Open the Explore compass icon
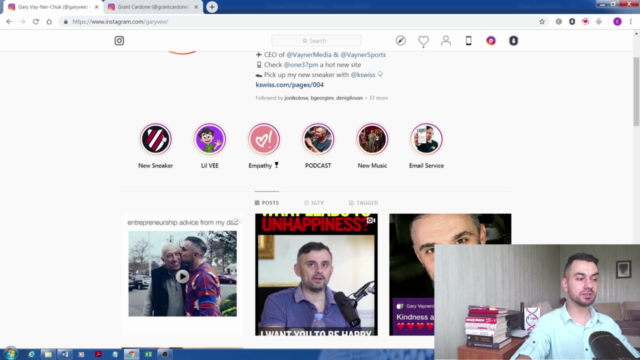 (401, 41)
